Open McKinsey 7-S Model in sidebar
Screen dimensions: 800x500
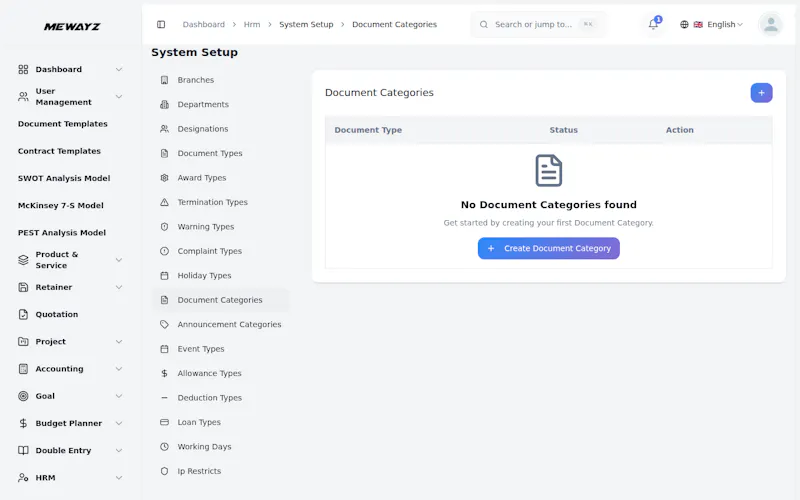61,206
